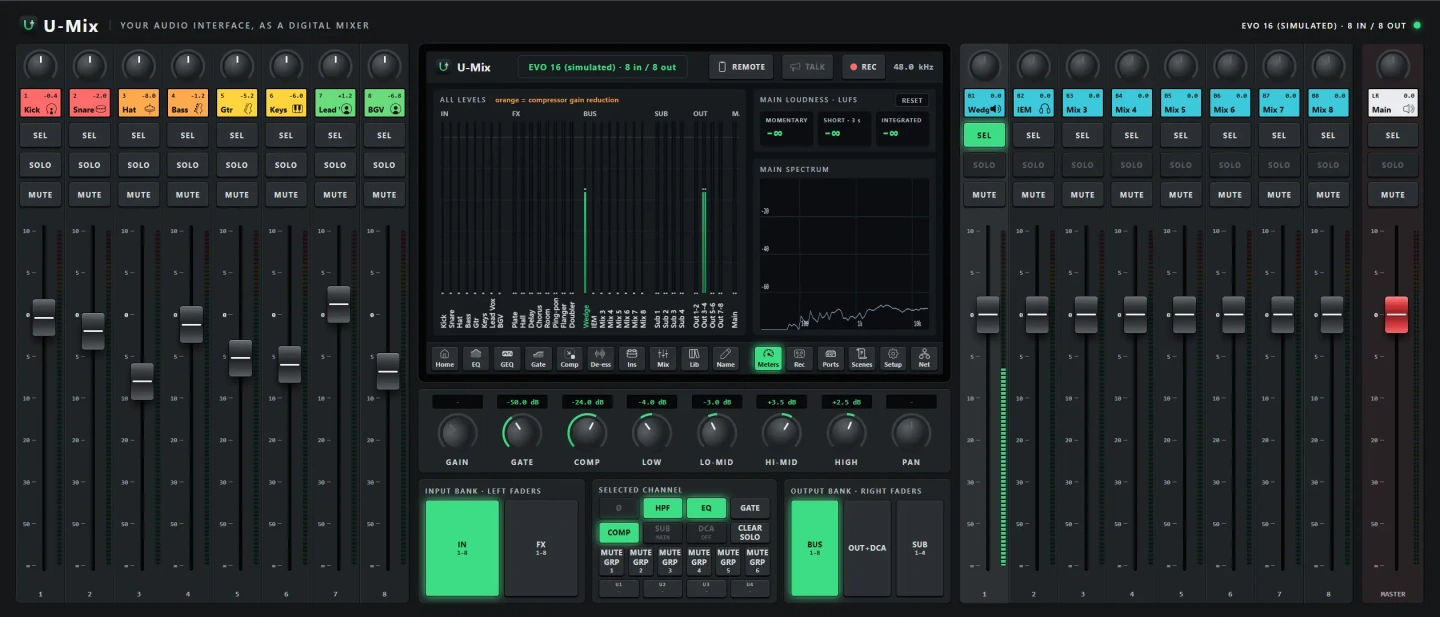Image resolution: width=1440 pixels, height=617 pixels.
Task: Click the Gtr channel 5 pan knob
Action: pyautogui.click(x=237, y=66)
